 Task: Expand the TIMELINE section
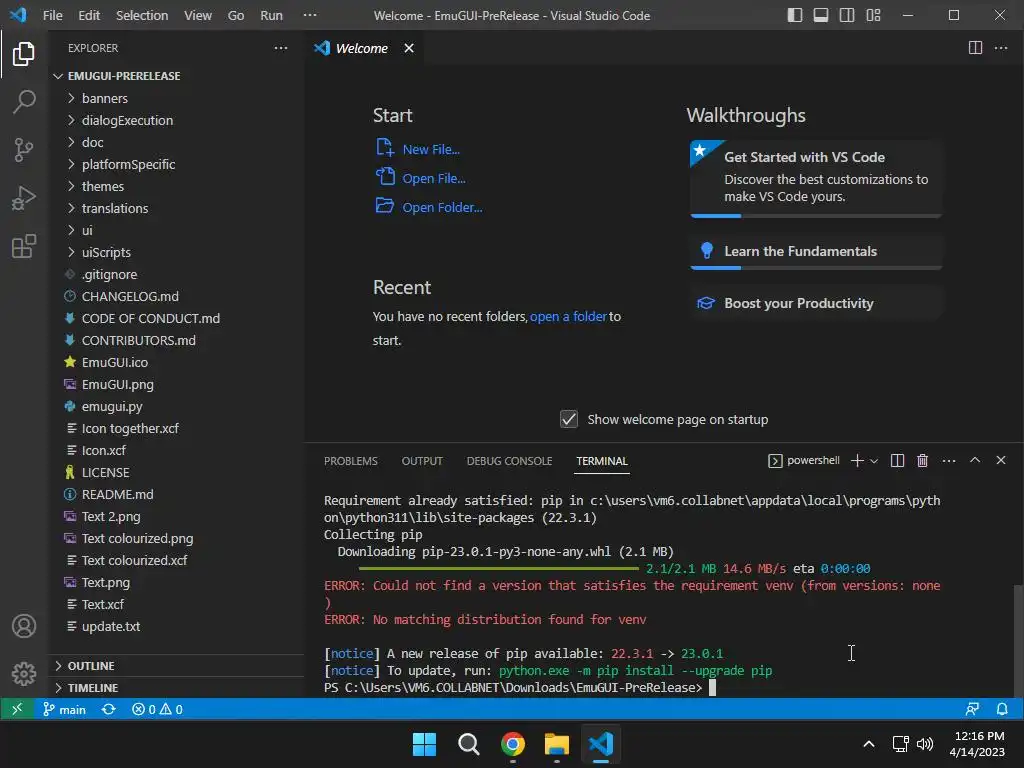tap(93, 688)
